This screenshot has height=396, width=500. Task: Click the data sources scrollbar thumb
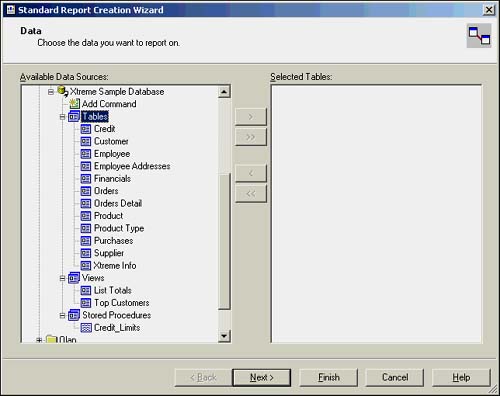(x=224, y=242)
